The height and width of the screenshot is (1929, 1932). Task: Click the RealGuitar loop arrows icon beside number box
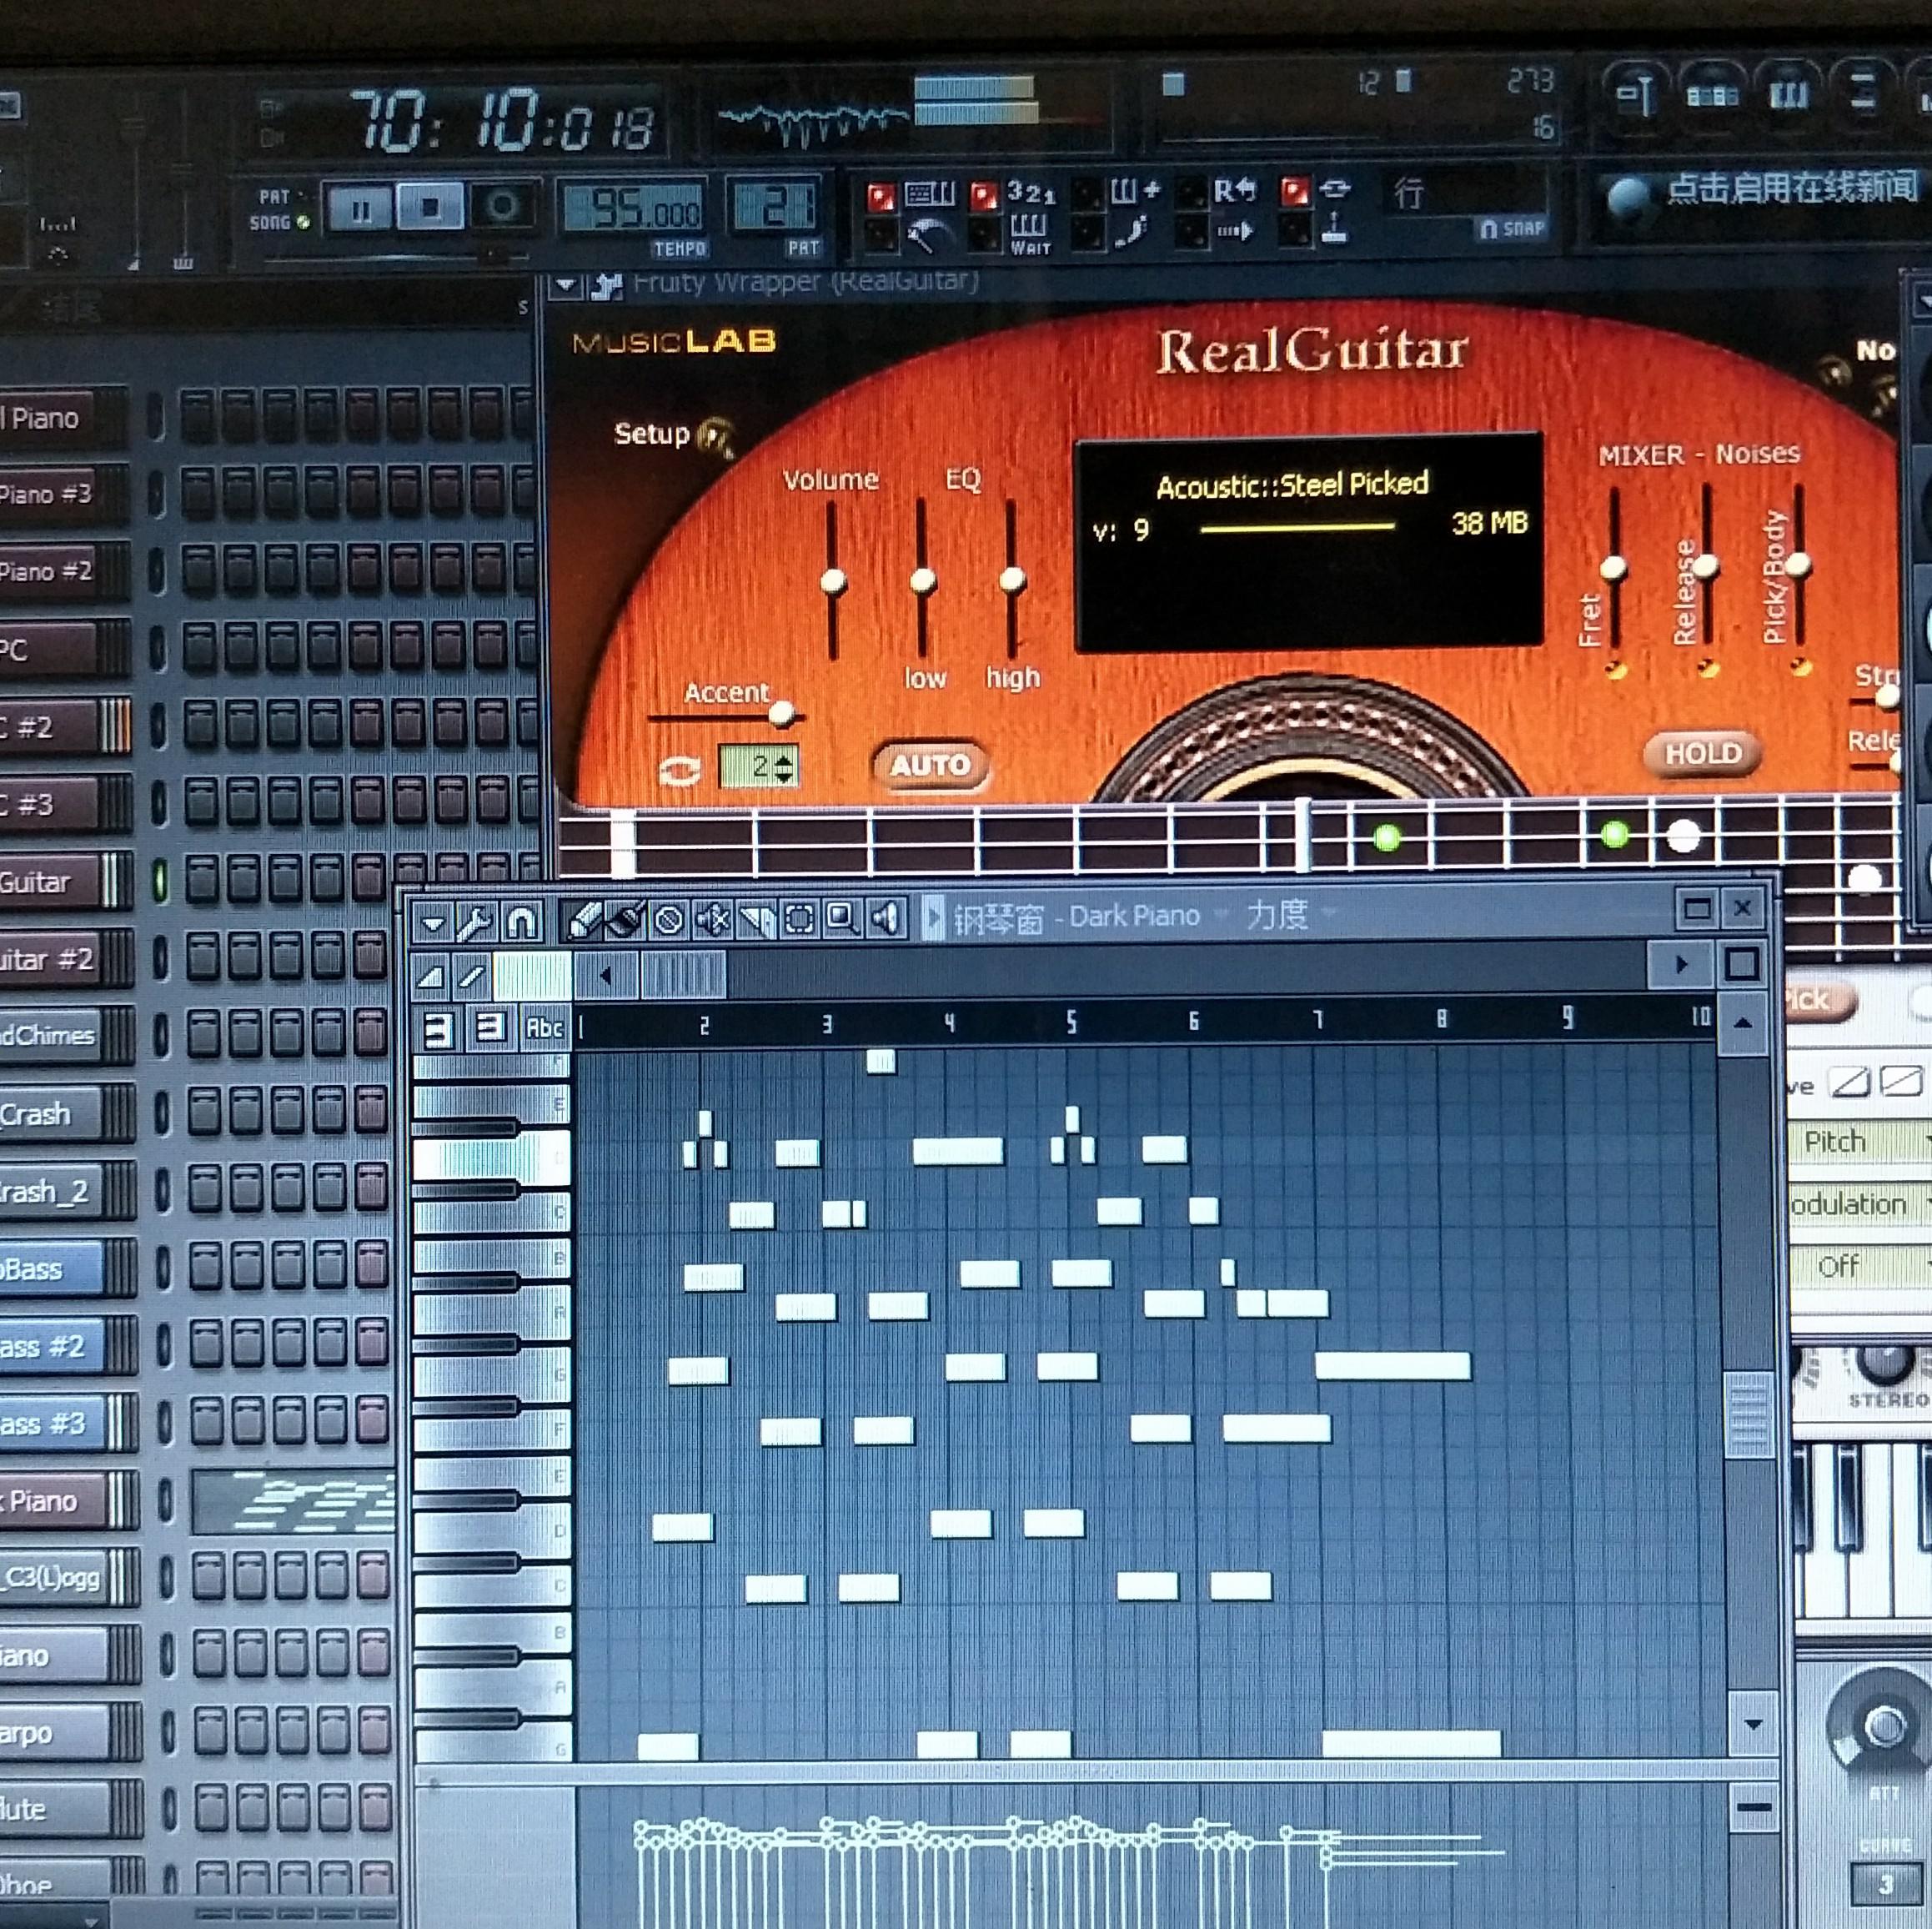point(680,770)
